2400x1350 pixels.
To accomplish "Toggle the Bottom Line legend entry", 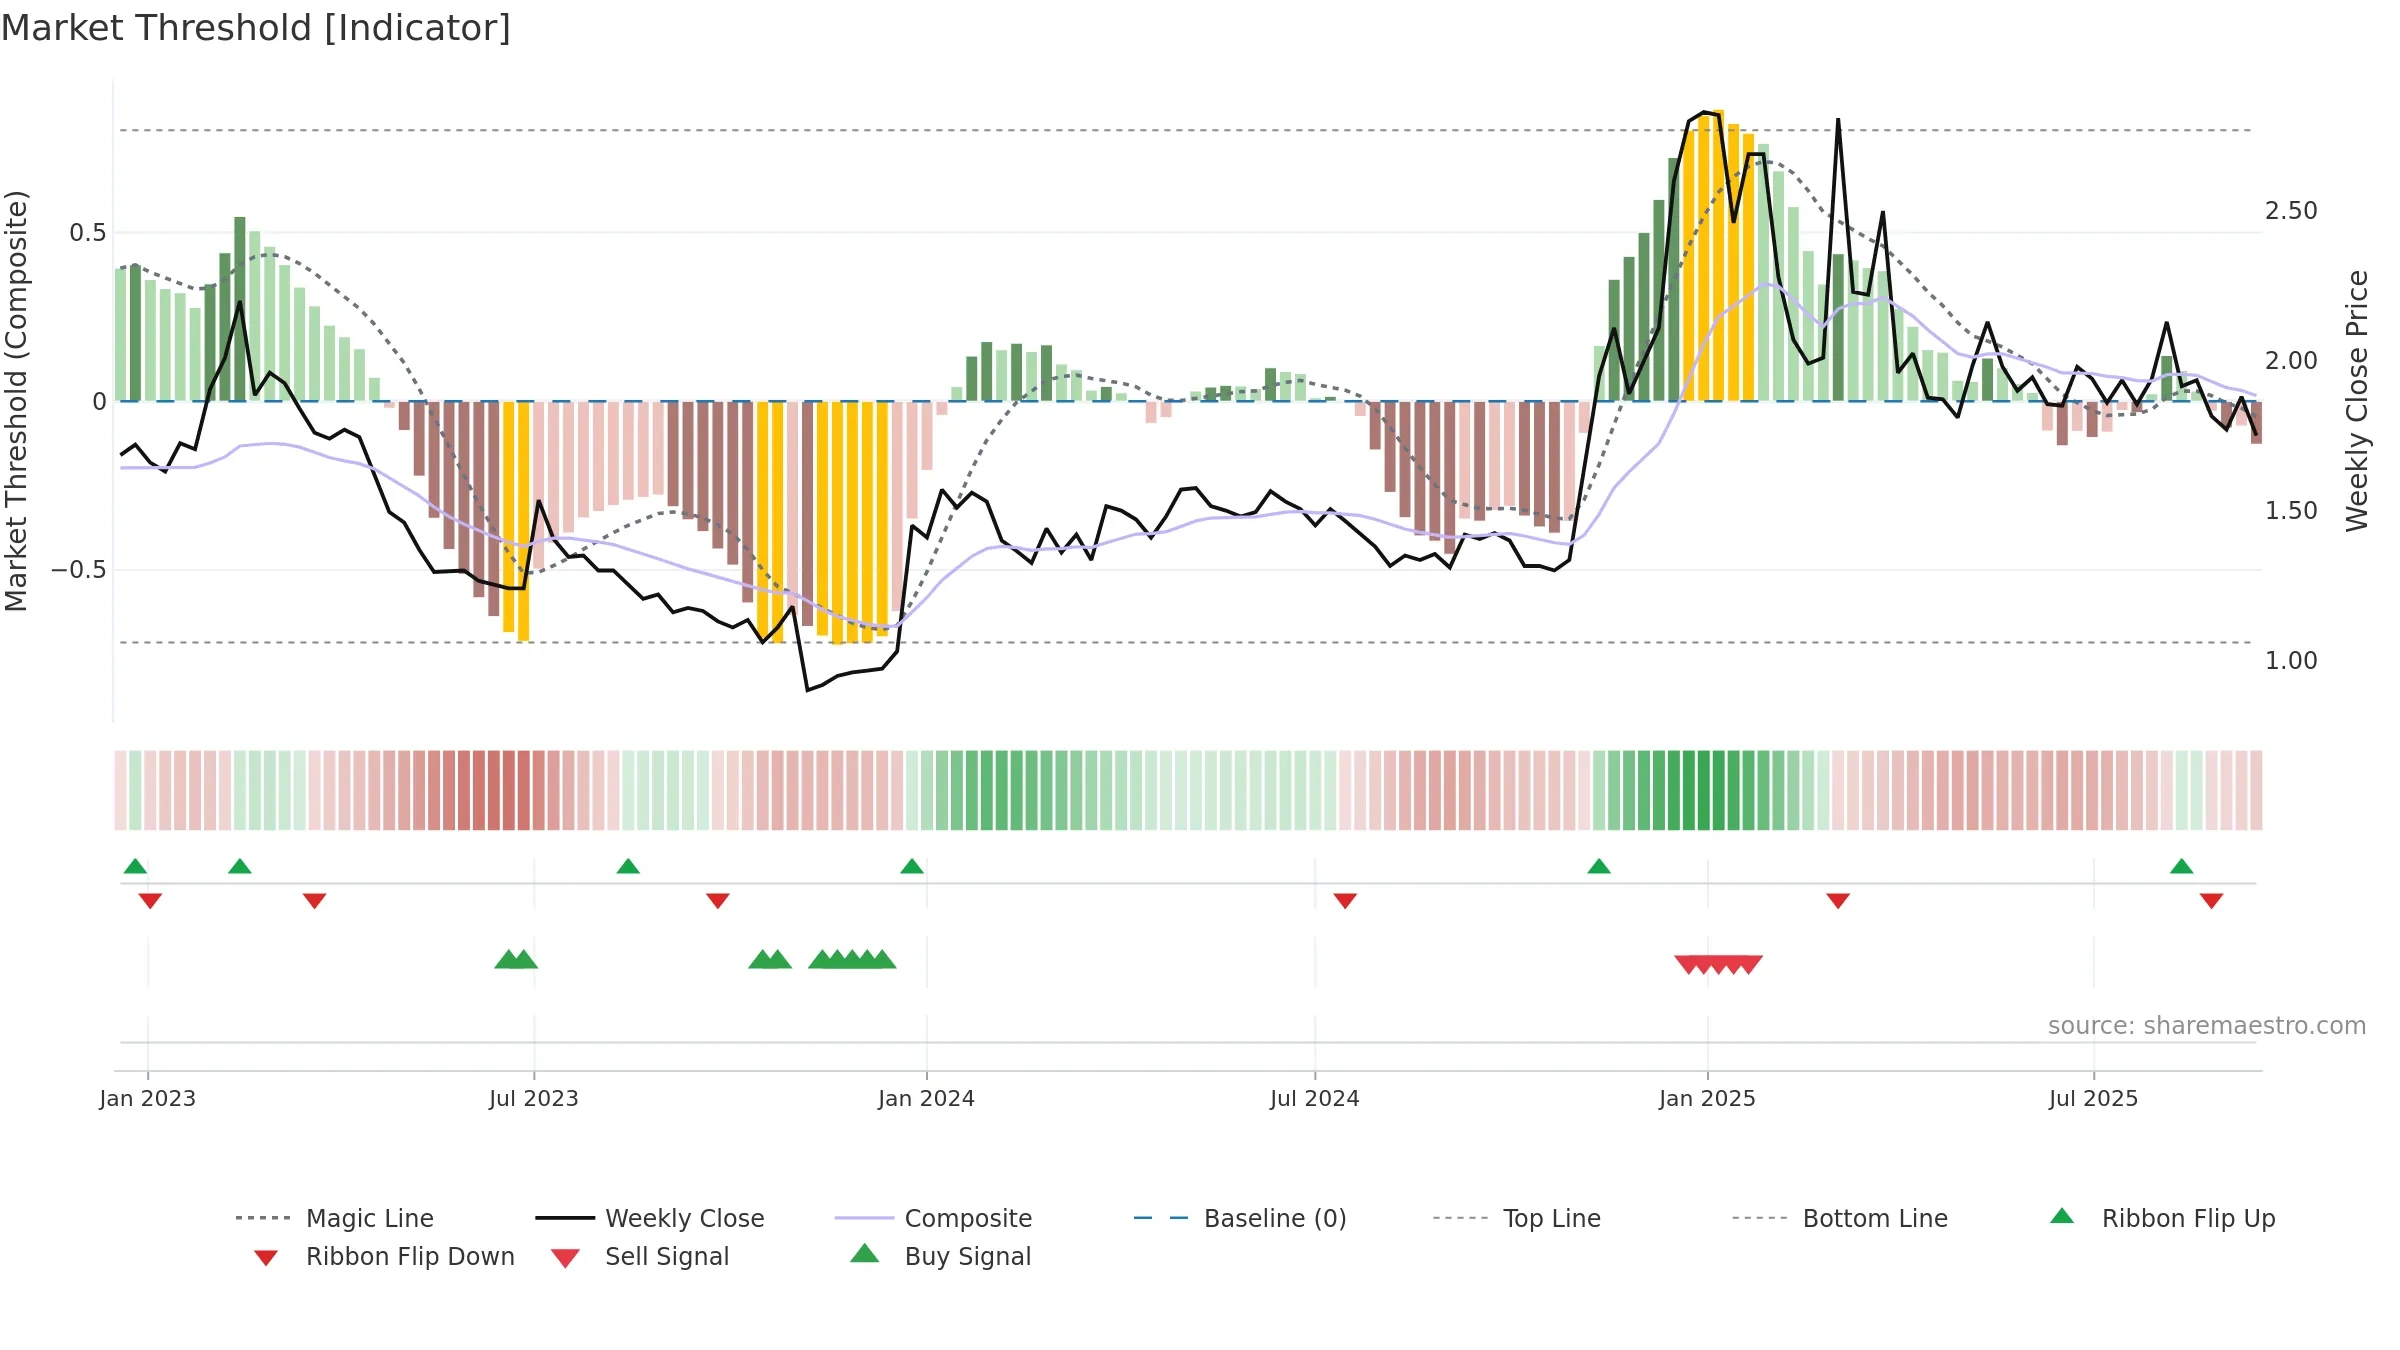I will 1840,1218.
